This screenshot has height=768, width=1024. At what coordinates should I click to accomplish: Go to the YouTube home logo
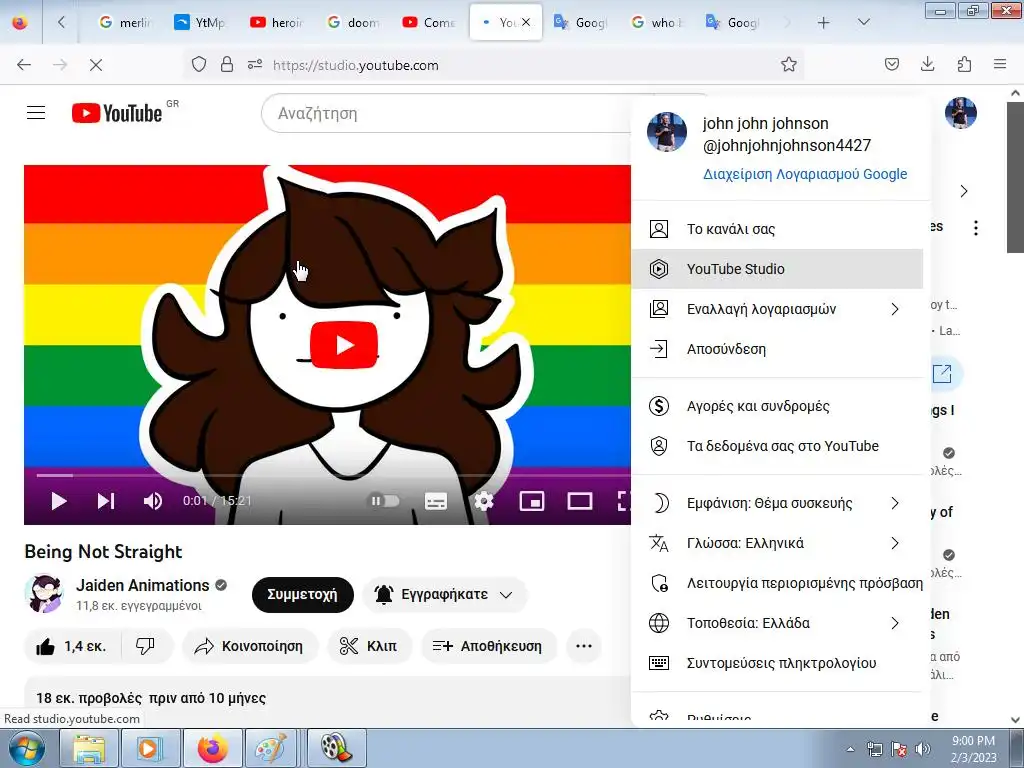(117, 113)
